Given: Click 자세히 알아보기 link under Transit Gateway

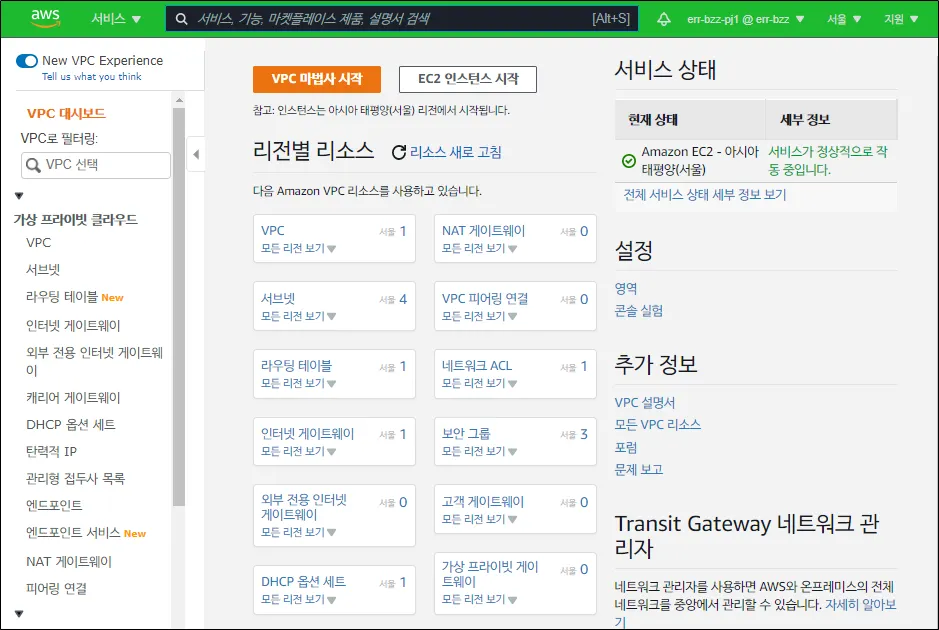Looking at the screenshot, I should pyautogui.click(x=861, y=605).
